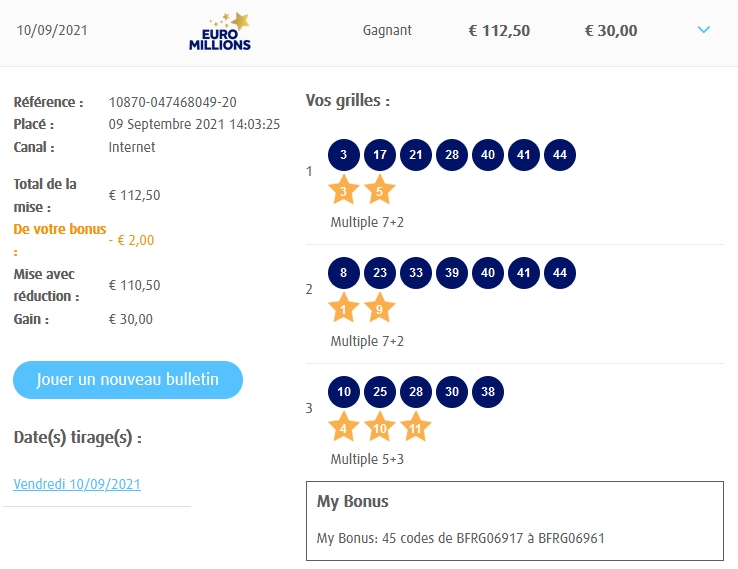
Task: Click star number 4 in grid 3
Action: point(344,427)
